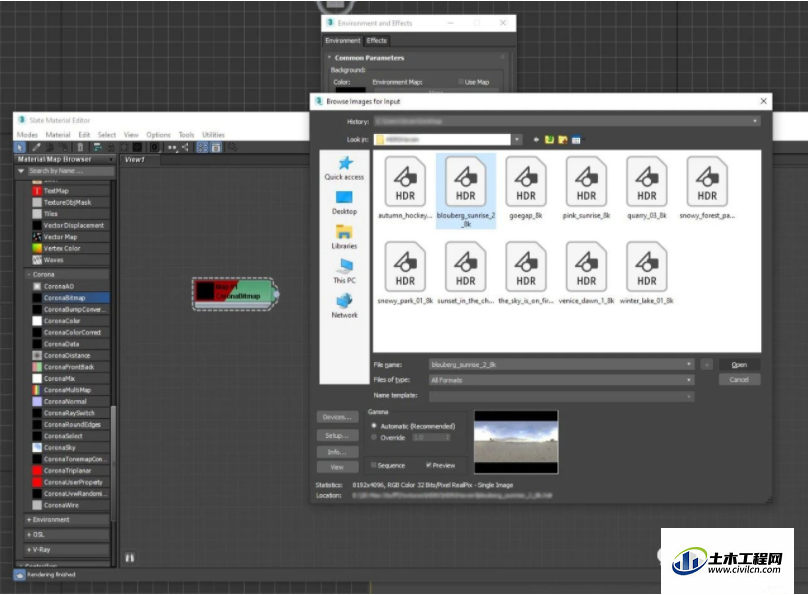Pick material from object with eyedropper
Viewport: 810px width, 595px height.
click(x=36, y=148)
